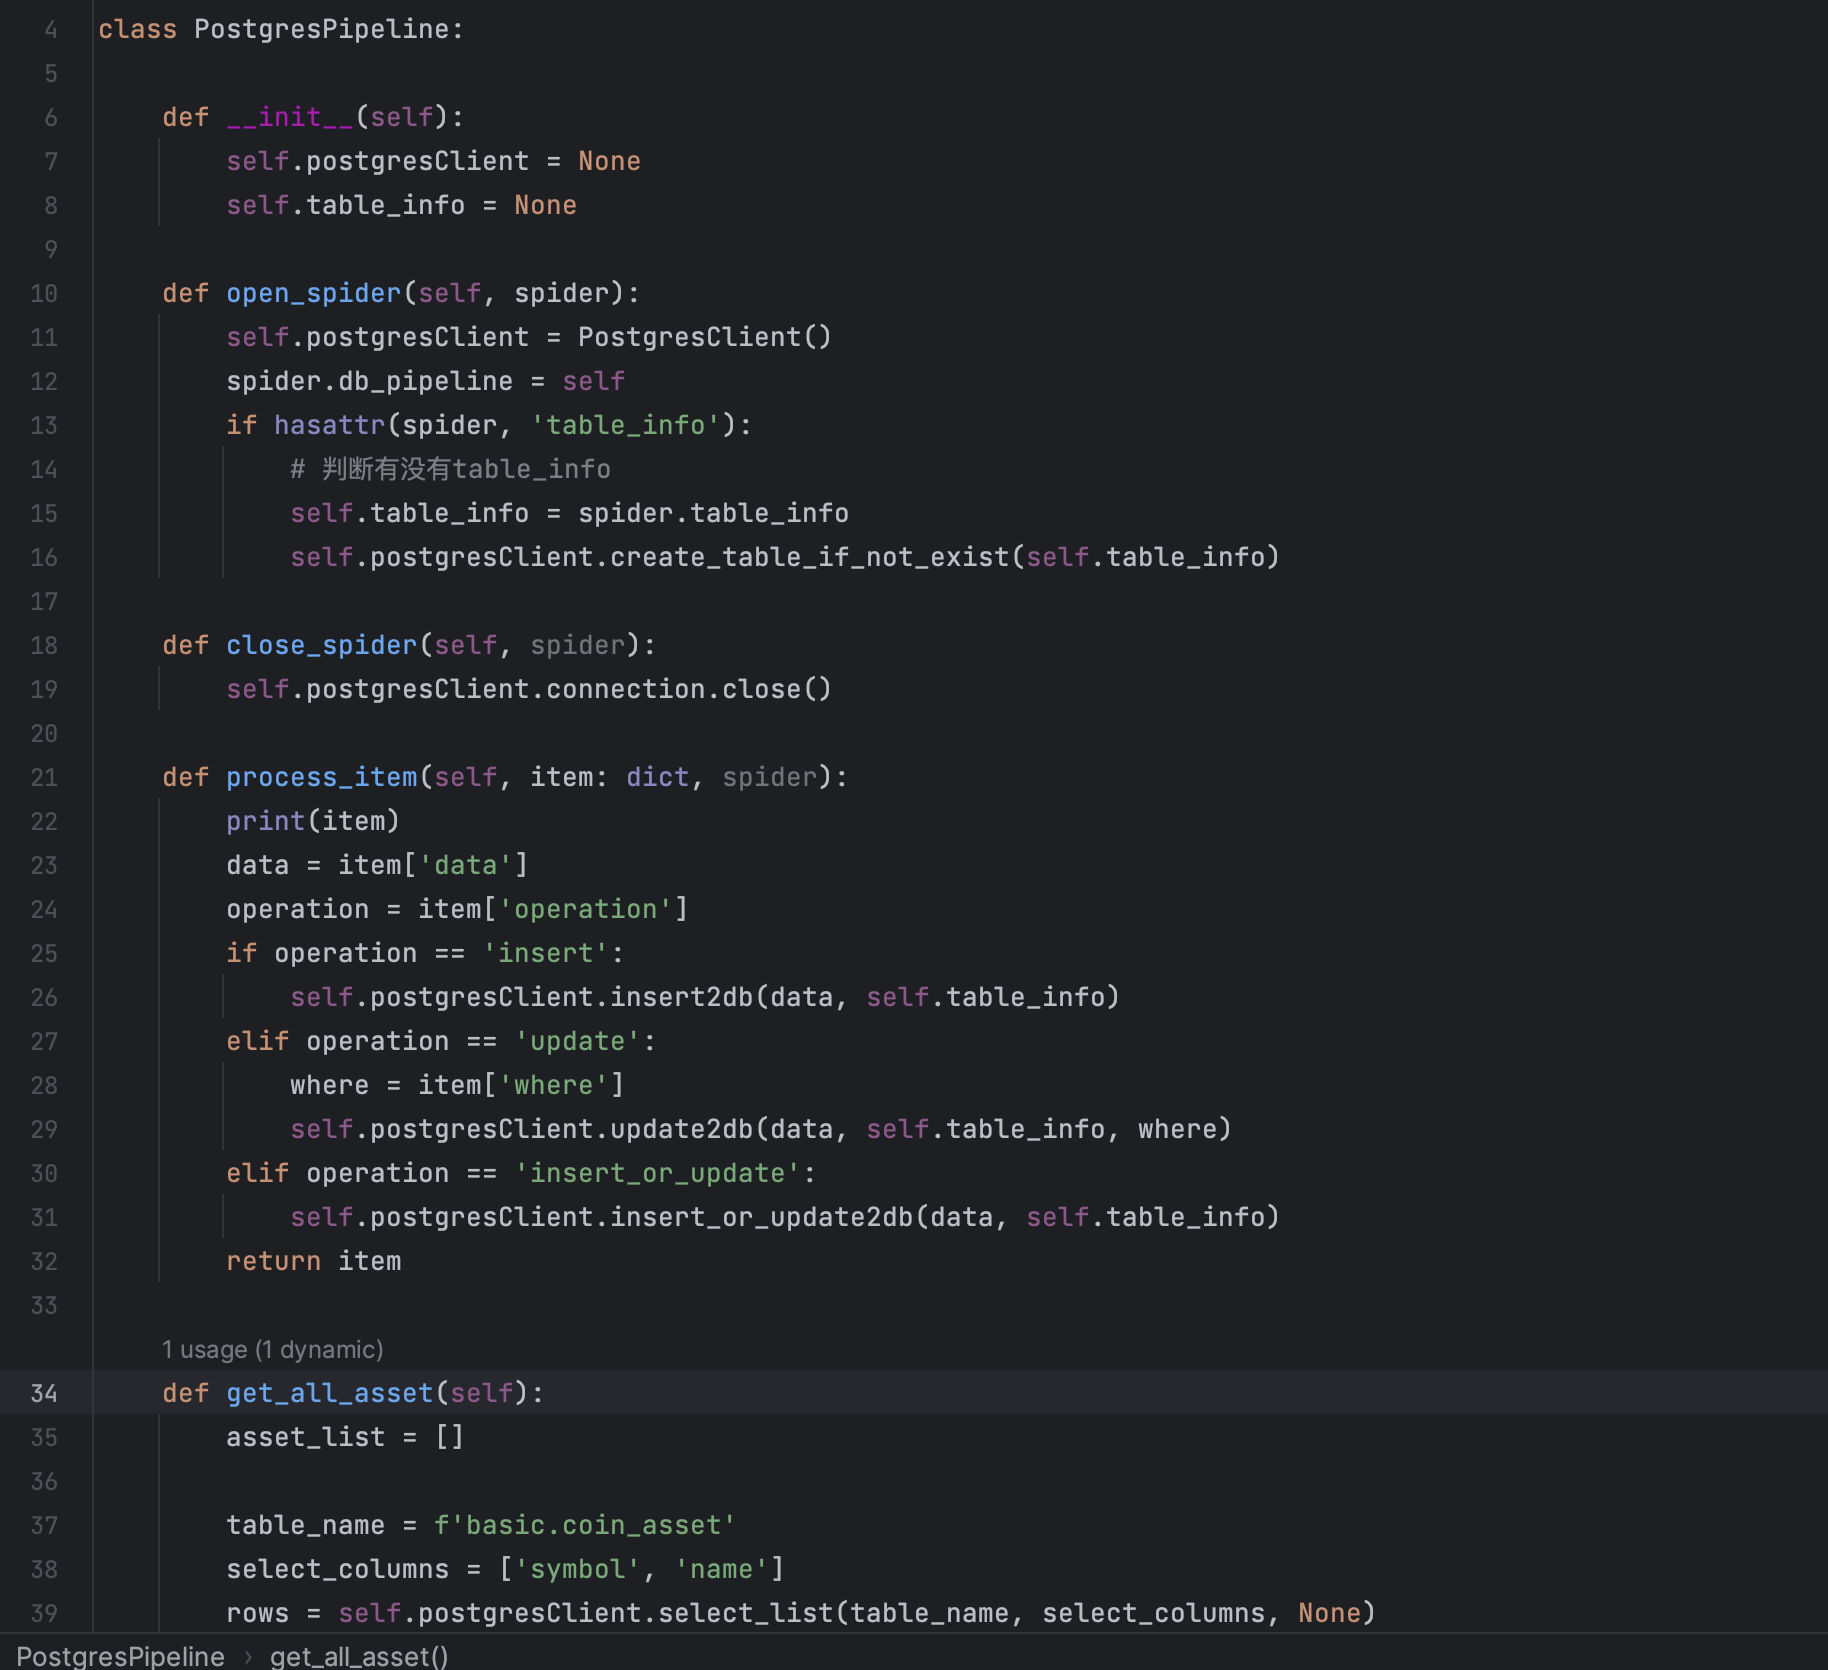Click the f'basic.coin_asset' string

tap(585, 1525)
